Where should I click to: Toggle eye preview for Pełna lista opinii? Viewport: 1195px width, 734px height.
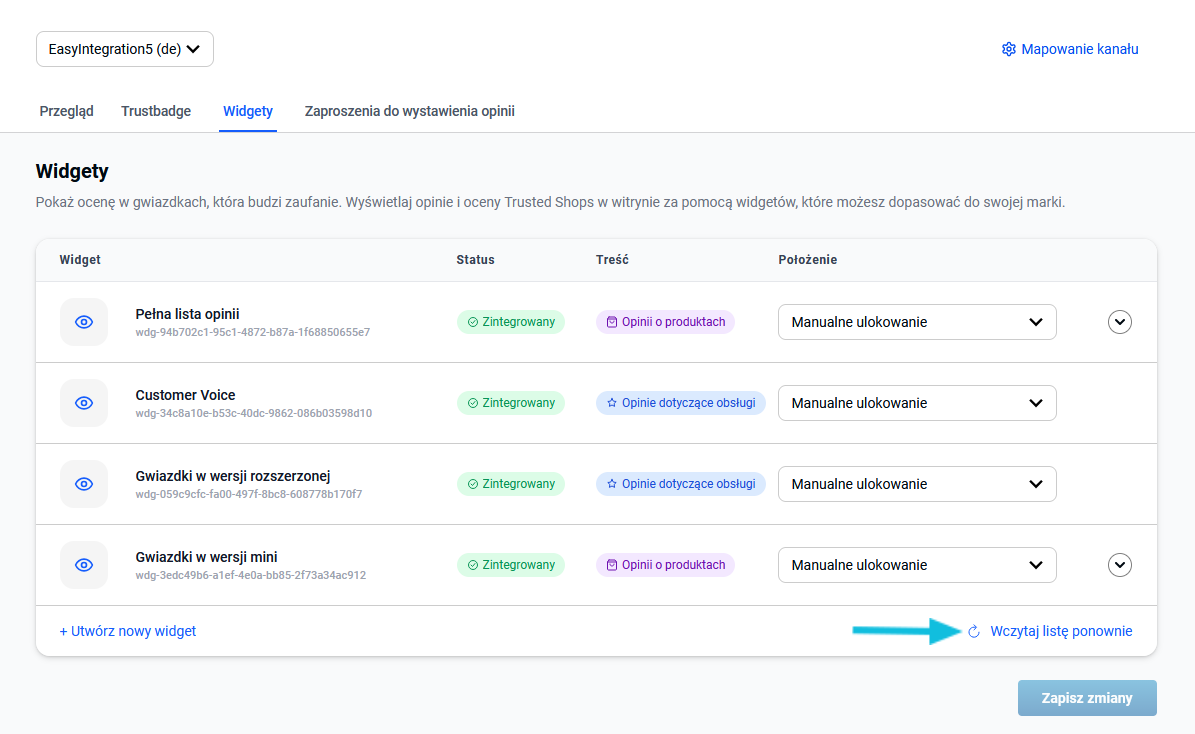(x=84, y=322)
